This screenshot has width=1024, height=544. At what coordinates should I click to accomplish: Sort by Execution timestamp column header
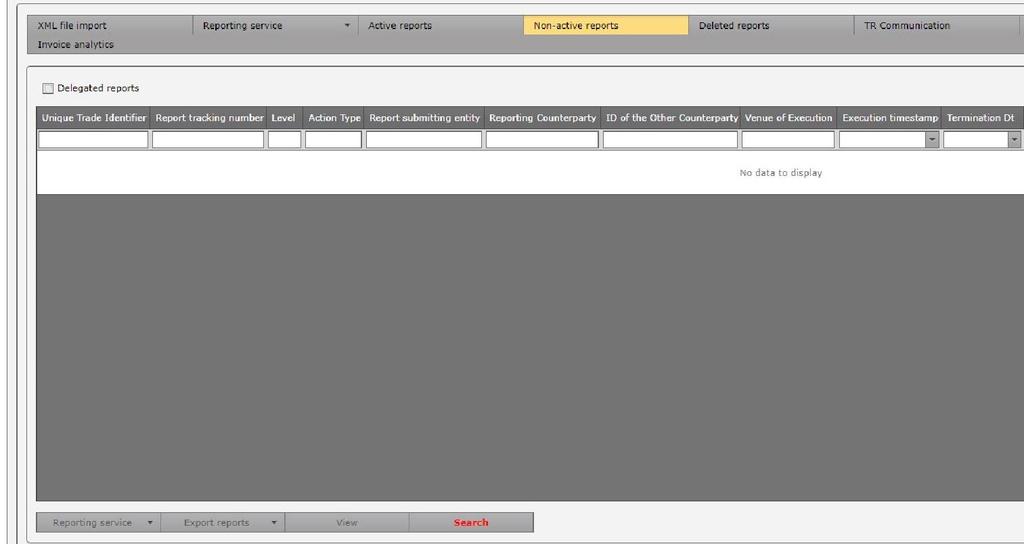[889, 118]
